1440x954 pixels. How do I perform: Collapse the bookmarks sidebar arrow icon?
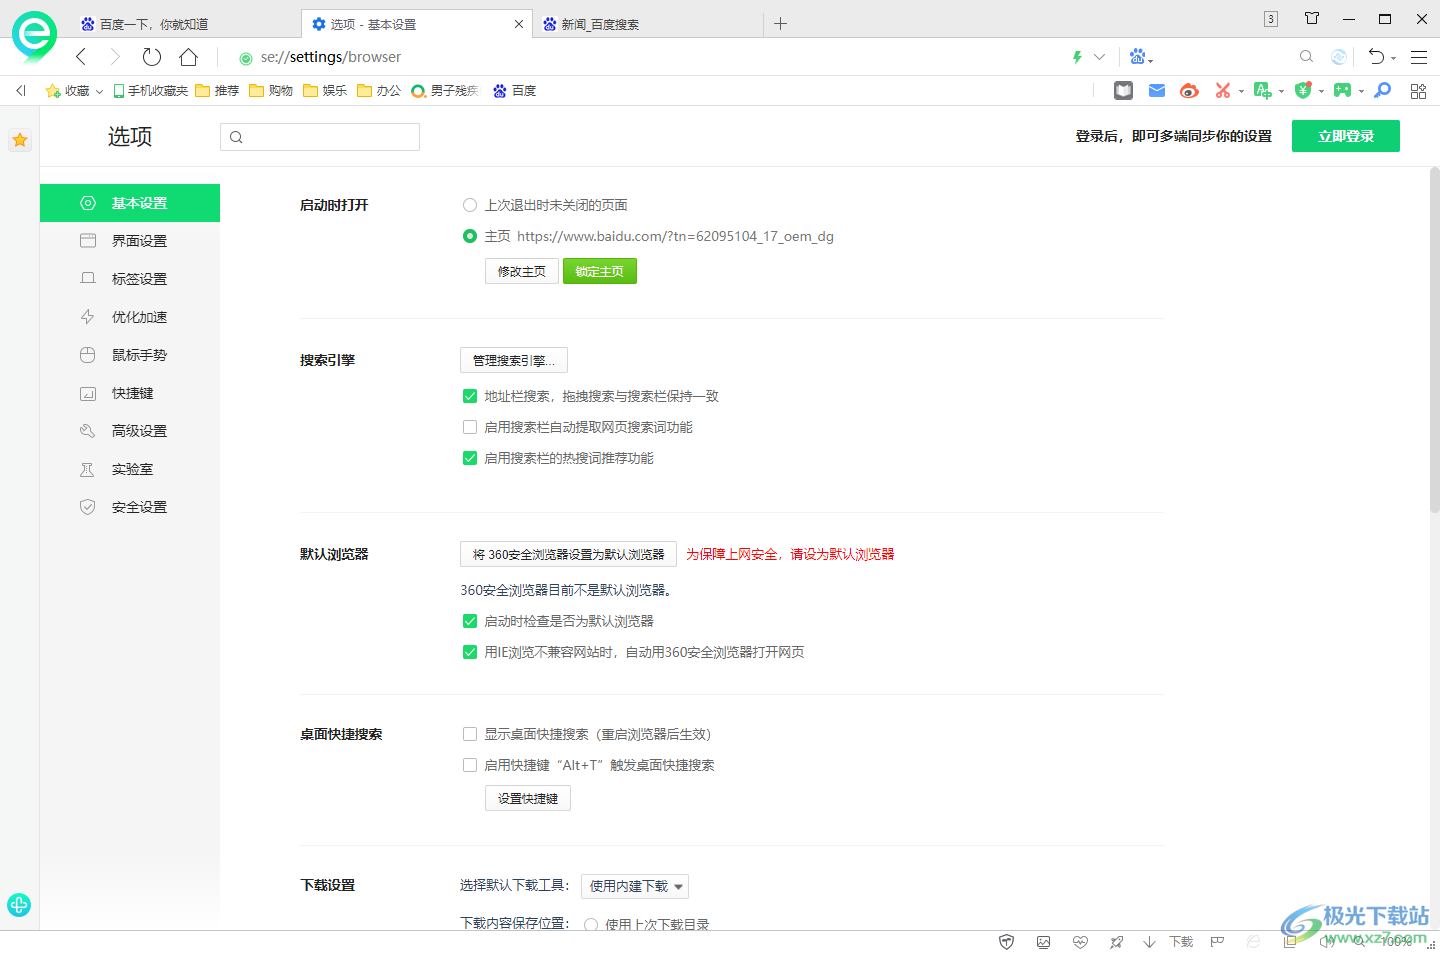[x=20, y=91]
